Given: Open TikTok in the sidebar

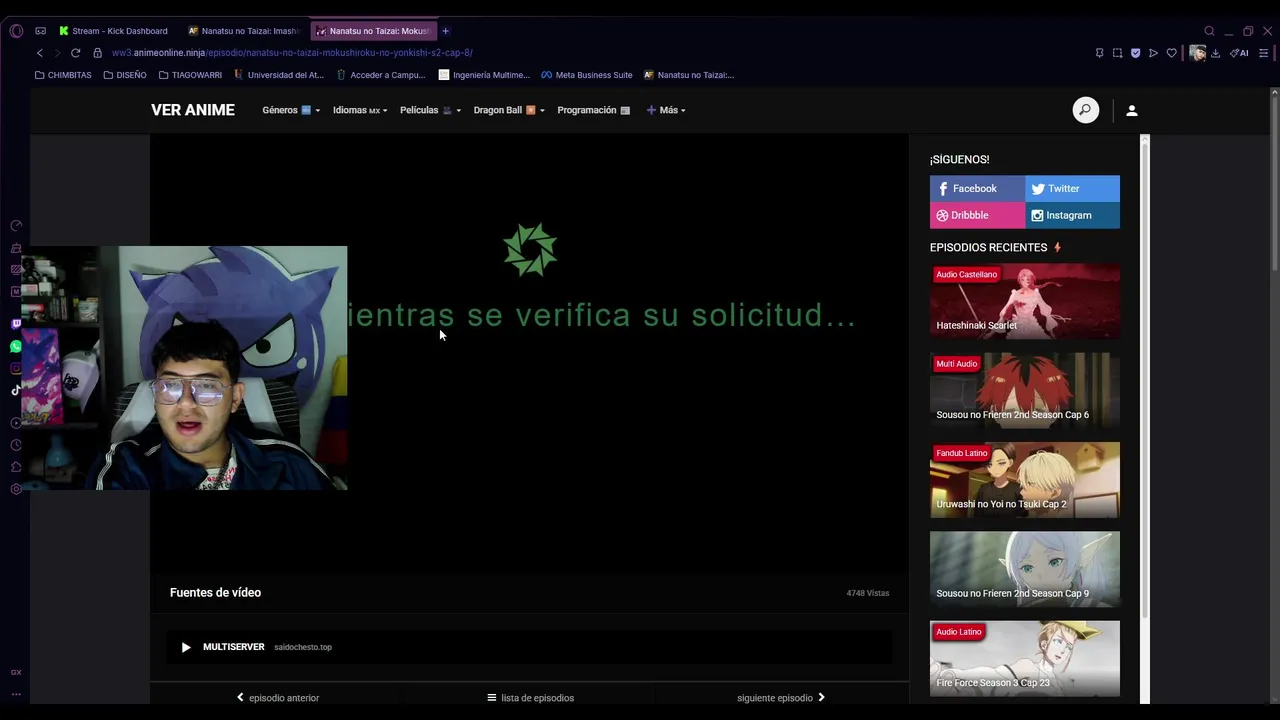Looking at the screenshot, I should click(x=16, y=391).
